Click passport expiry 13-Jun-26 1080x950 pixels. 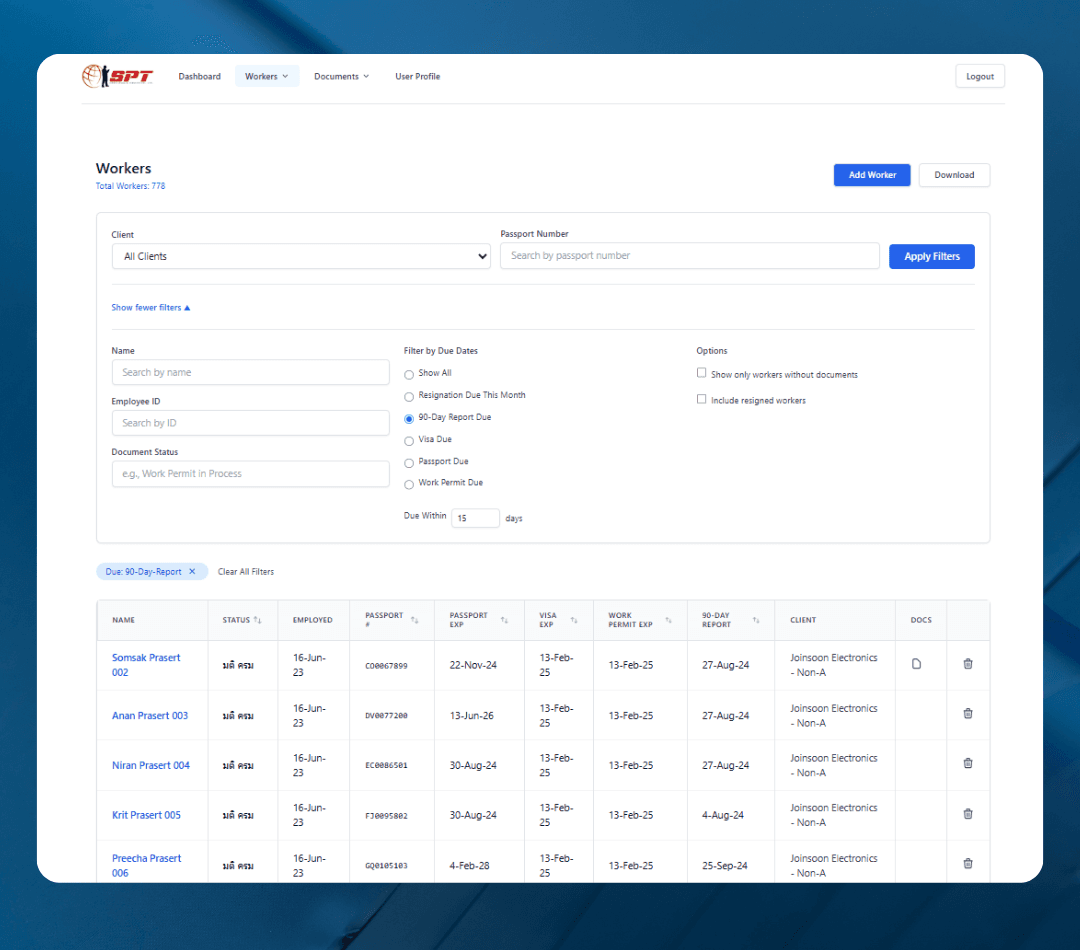point(472,716)
